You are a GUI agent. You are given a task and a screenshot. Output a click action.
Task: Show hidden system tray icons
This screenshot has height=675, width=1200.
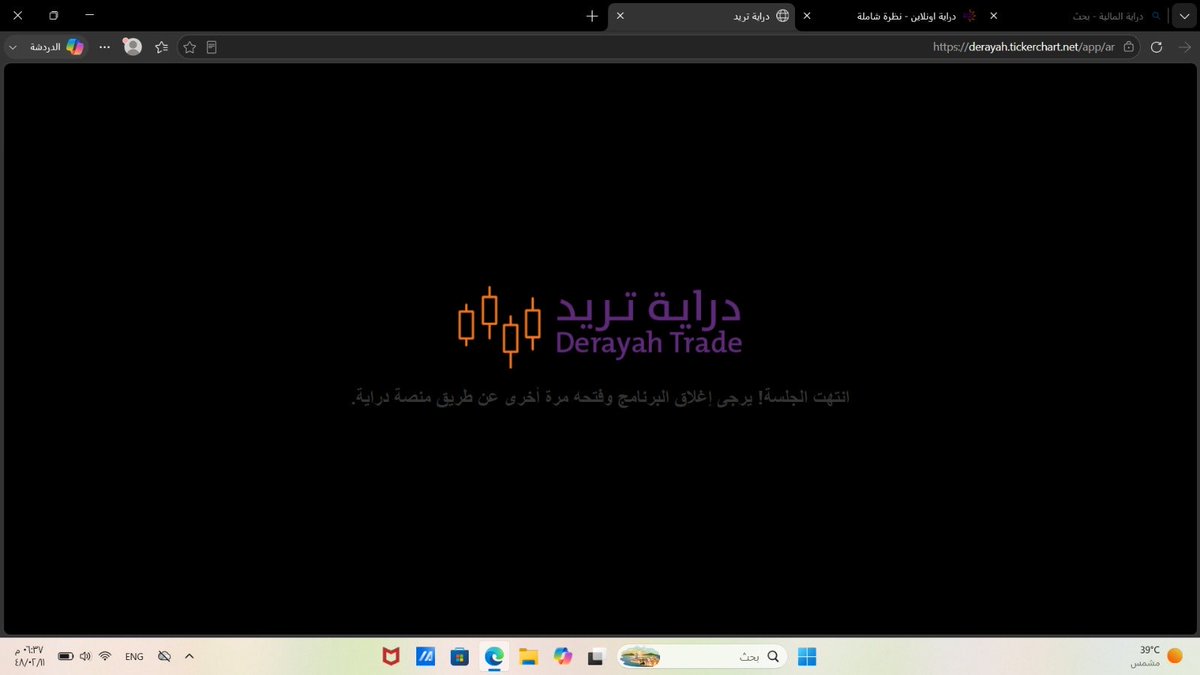[190, 657]
